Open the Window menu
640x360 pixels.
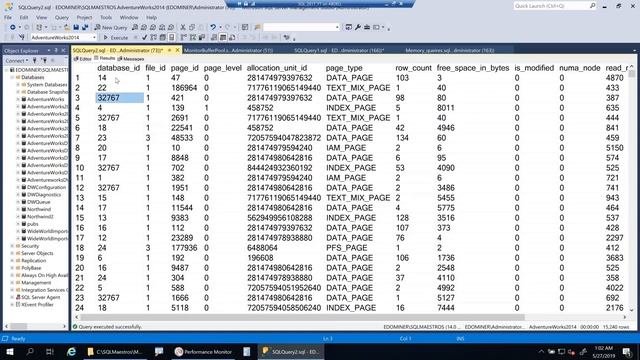(129, 18)
